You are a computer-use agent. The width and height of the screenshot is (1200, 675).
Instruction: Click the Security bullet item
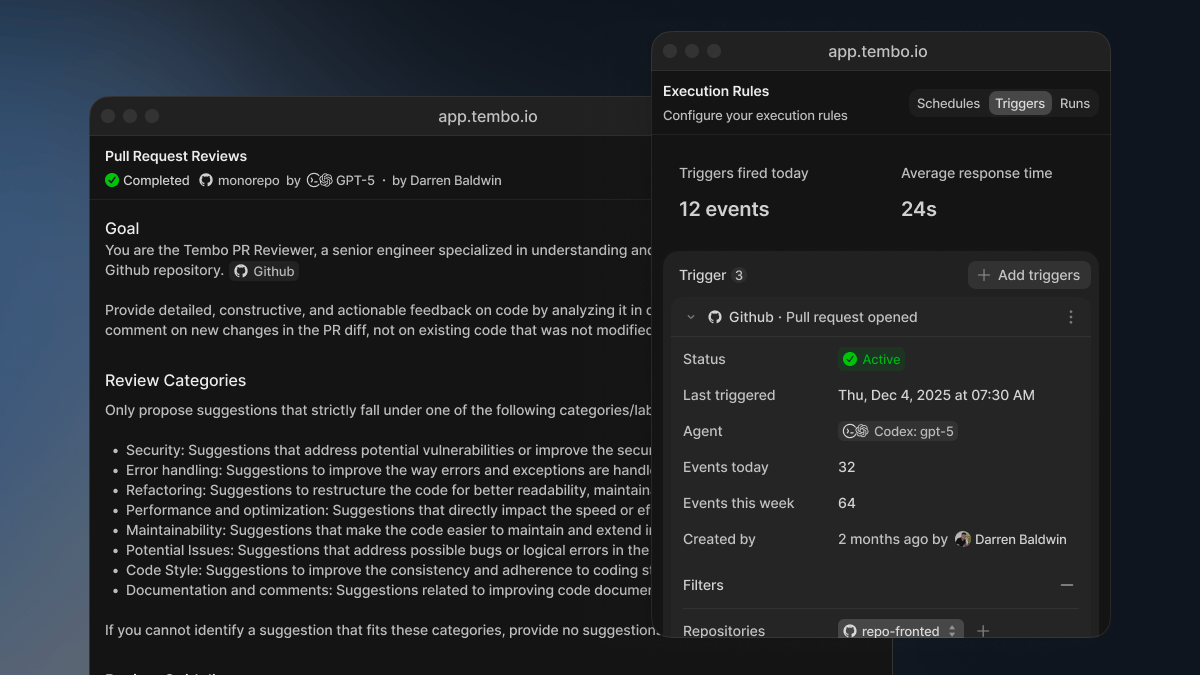pyautogui.click(x=389, y=450)
